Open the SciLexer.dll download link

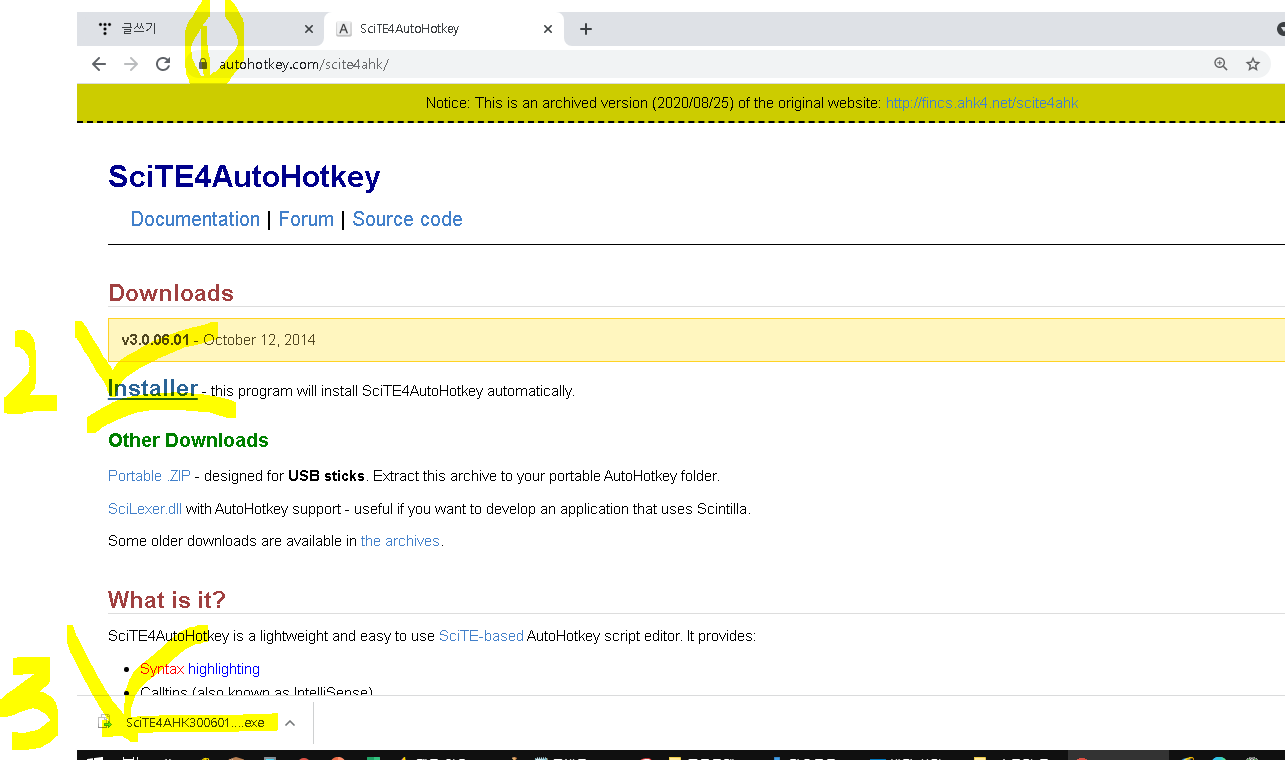(x=145, y=509)
